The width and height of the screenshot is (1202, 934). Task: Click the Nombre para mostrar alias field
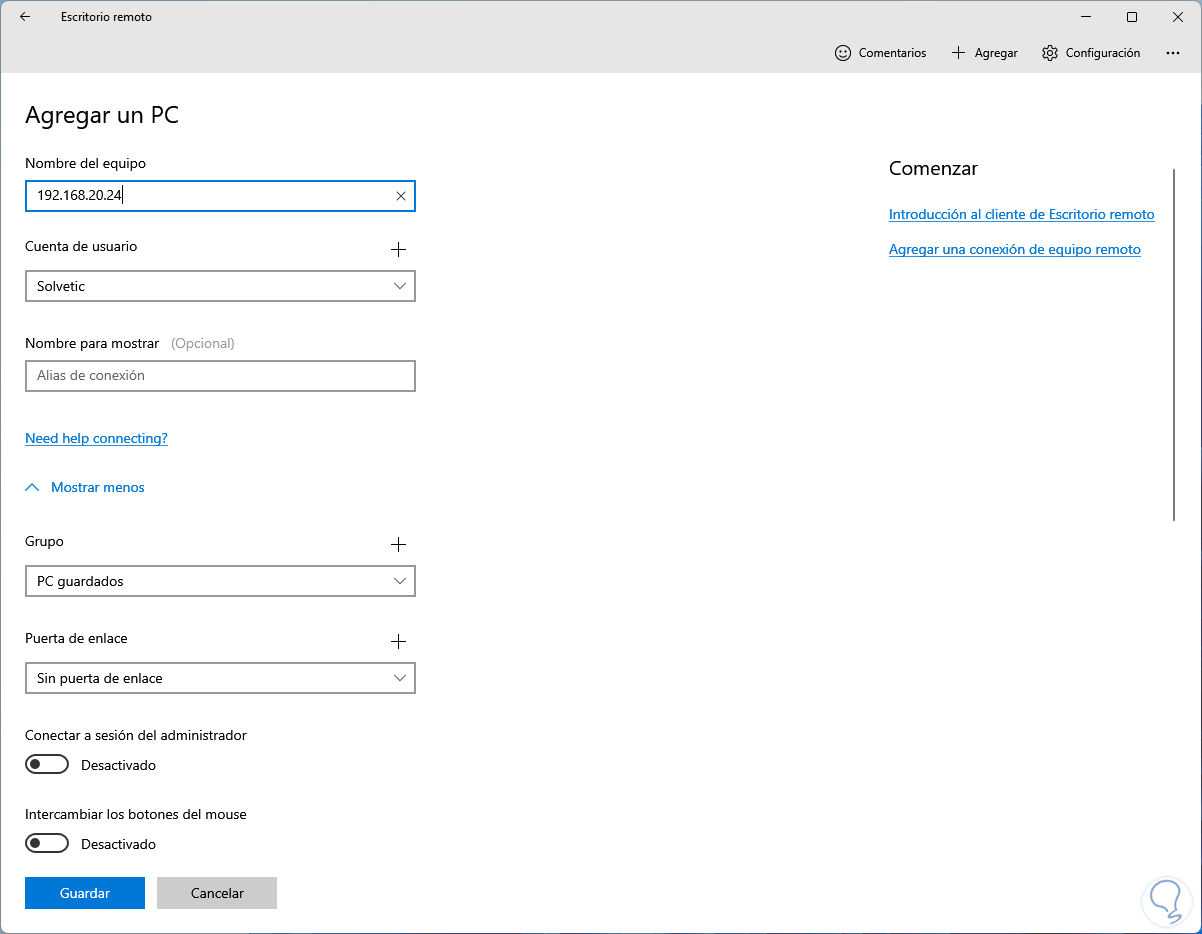(x=220, y=377)
